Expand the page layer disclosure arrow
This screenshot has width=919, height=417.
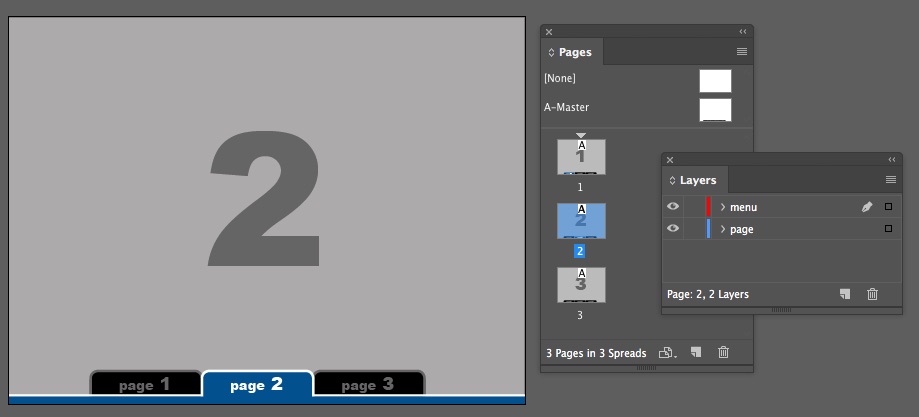point(722,229)
